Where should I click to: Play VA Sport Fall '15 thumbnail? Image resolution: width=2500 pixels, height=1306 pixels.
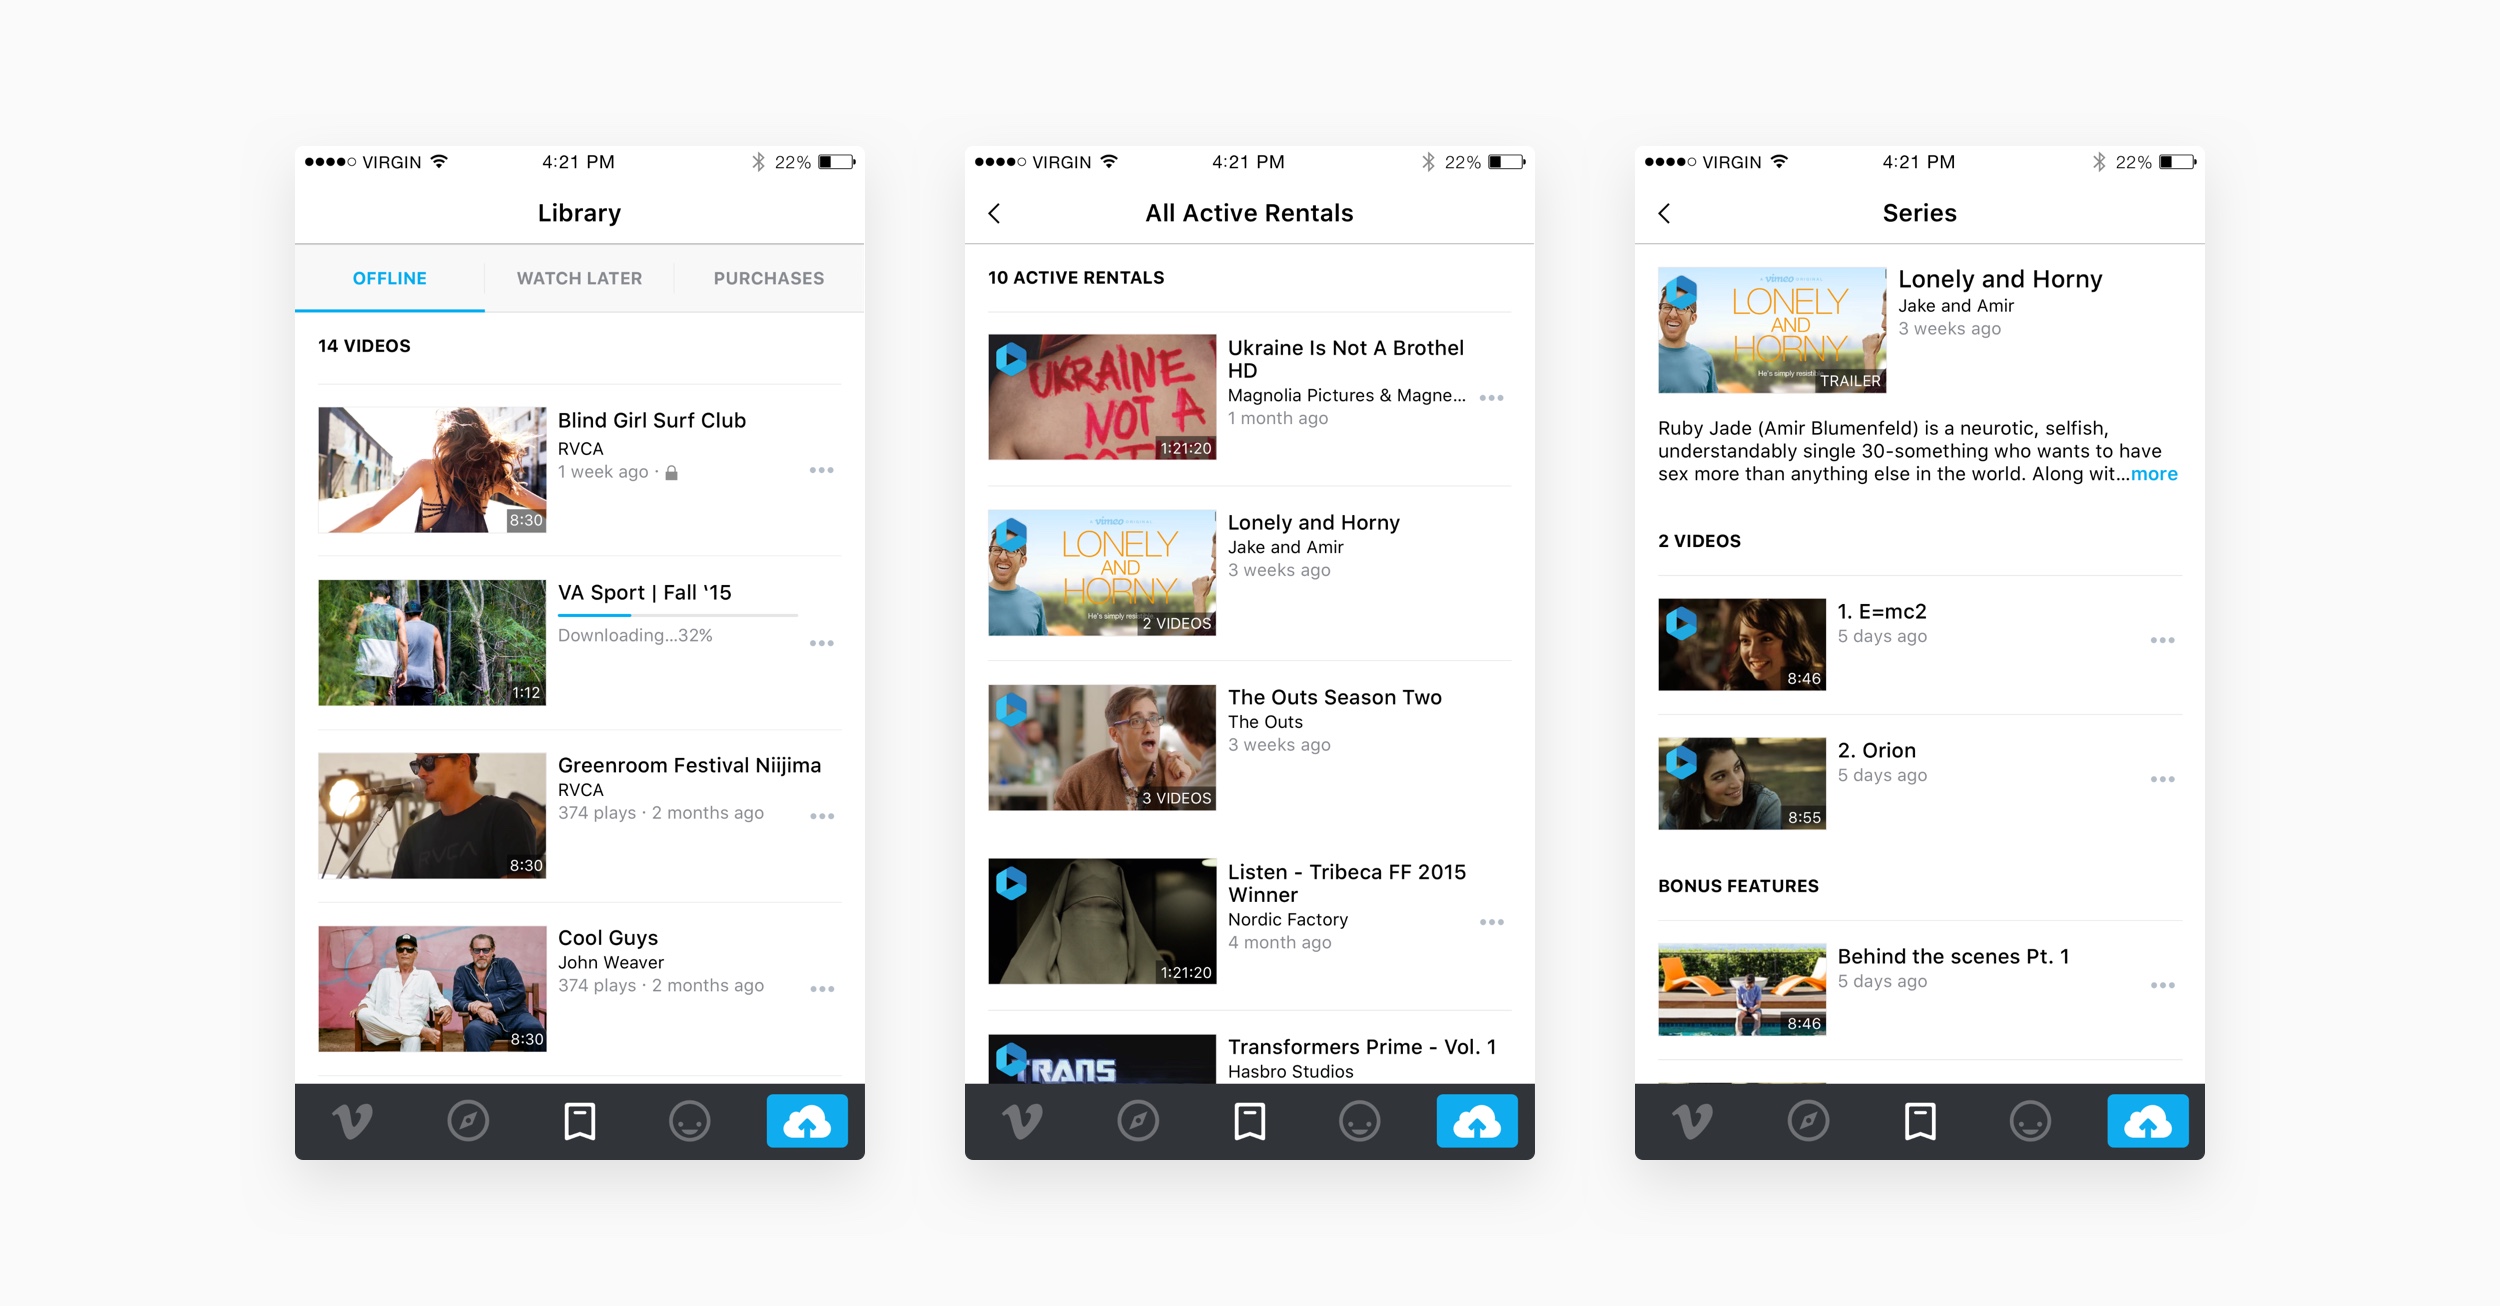click(432, 643)
